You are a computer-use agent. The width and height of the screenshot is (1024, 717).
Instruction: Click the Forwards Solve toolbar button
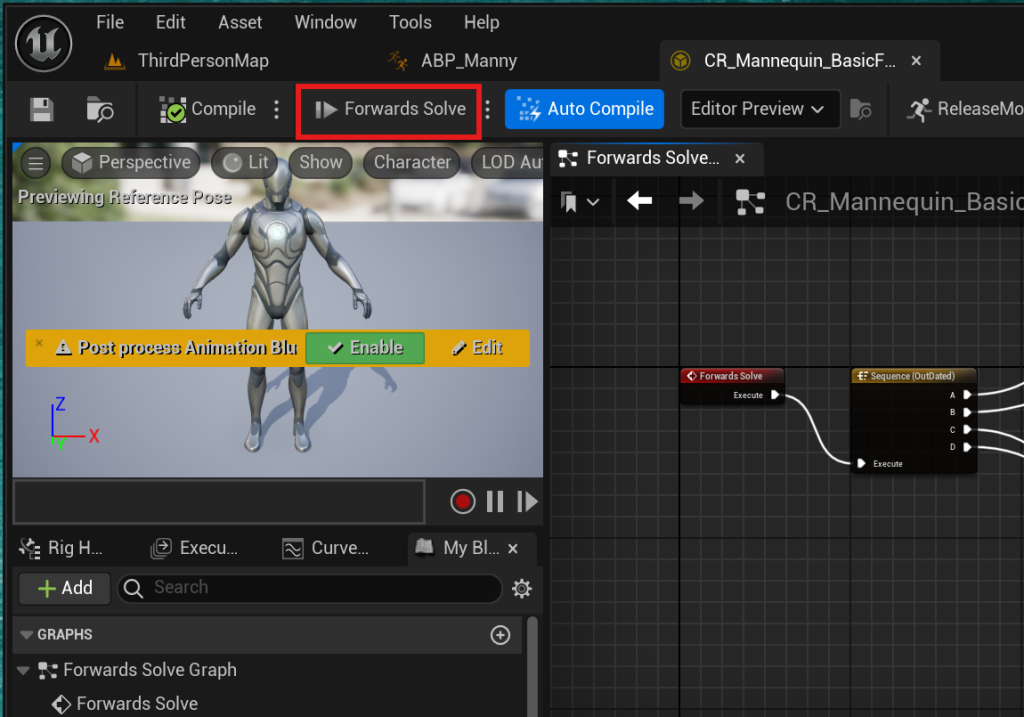pos(390,109)
